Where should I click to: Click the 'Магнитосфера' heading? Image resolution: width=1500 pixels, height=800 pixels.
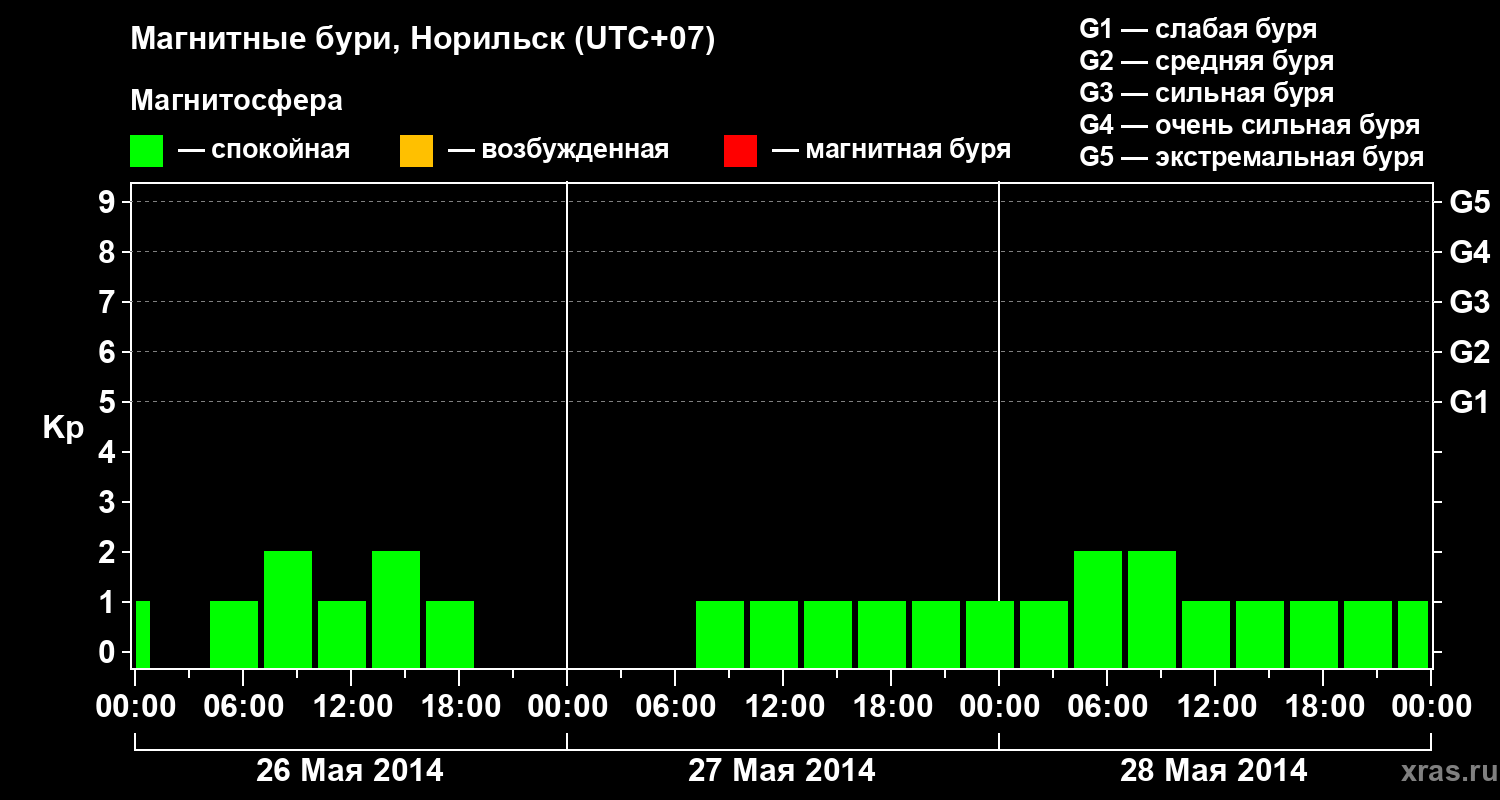pos(237,102)
